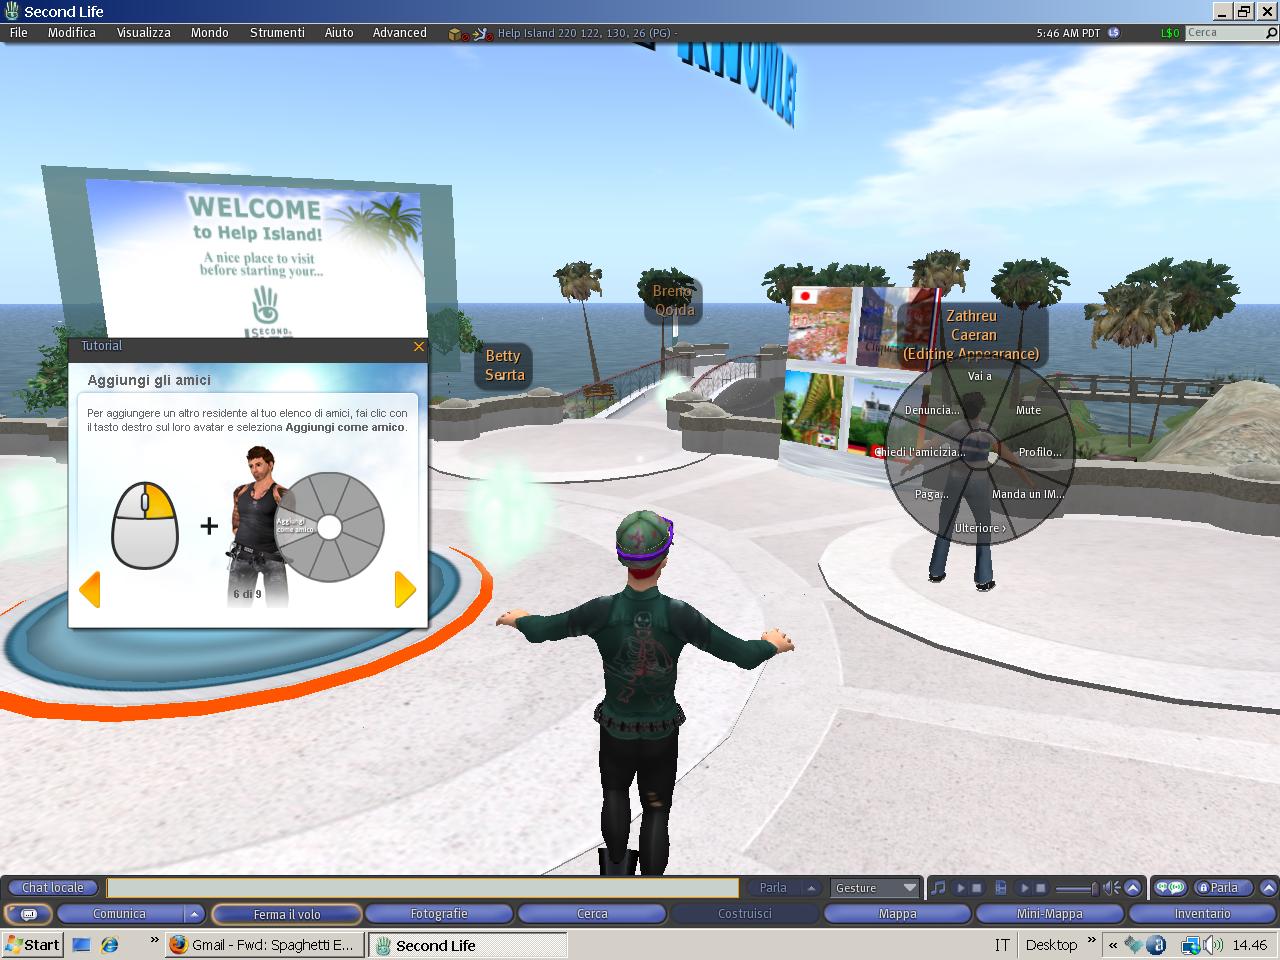Focus the local chat text input
Viewport: 1280px width, 960px height.
tap(423, 887)
